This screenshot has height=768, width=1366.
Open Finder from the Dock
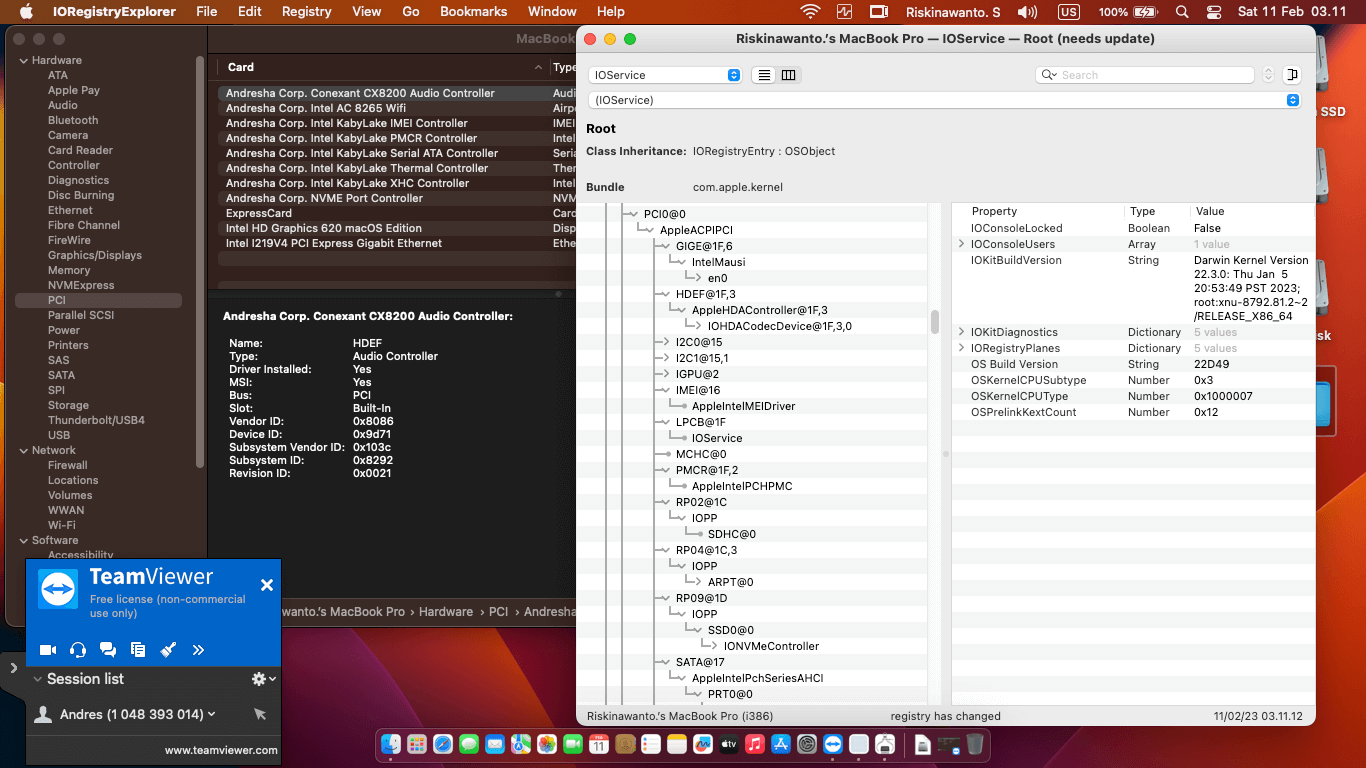click(x=391, y=744)
